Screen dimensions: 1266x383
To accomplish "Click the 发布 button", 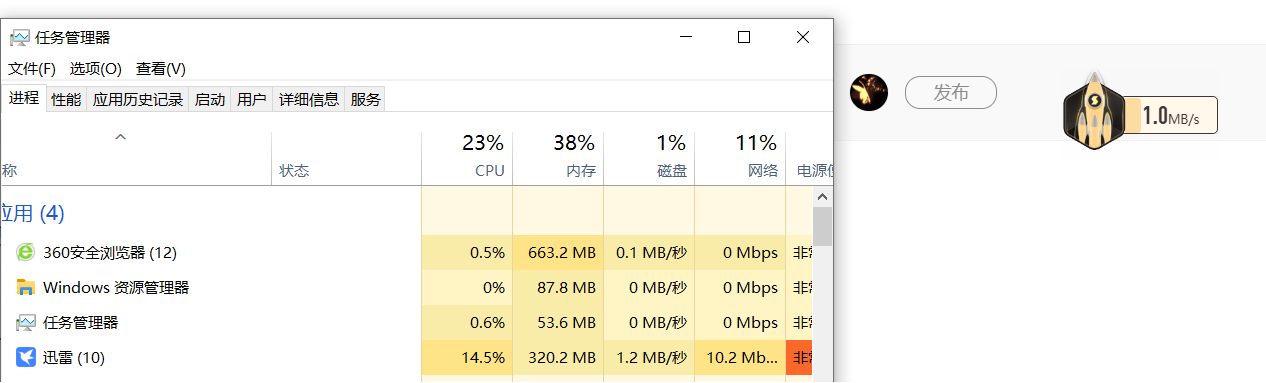I will (951, 92).
